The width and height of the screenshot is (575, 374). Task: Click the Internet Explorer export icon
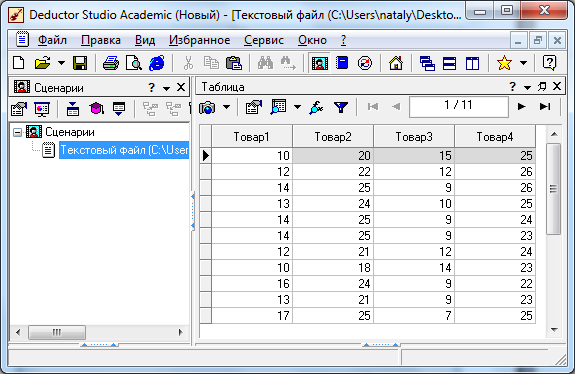click(157, 63)
